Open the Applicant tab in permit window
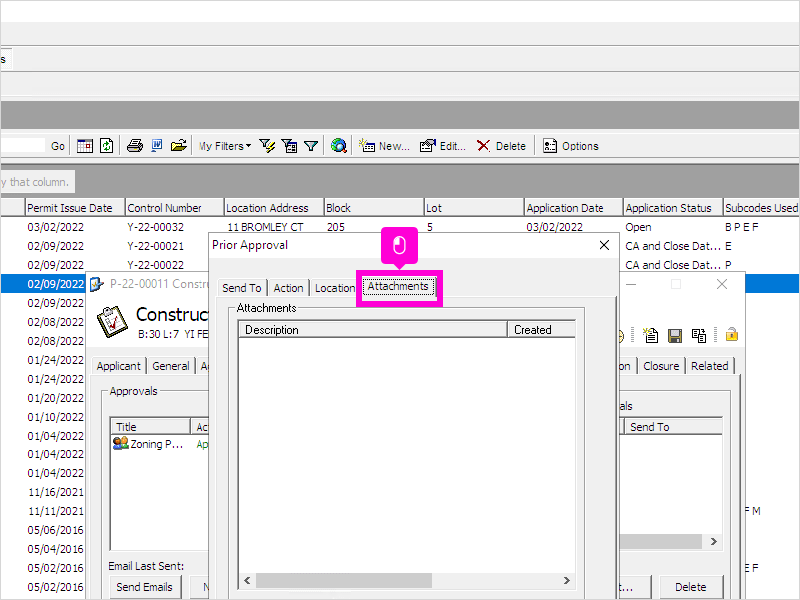Viewport: 800px width, 600px height. point(118,366)
